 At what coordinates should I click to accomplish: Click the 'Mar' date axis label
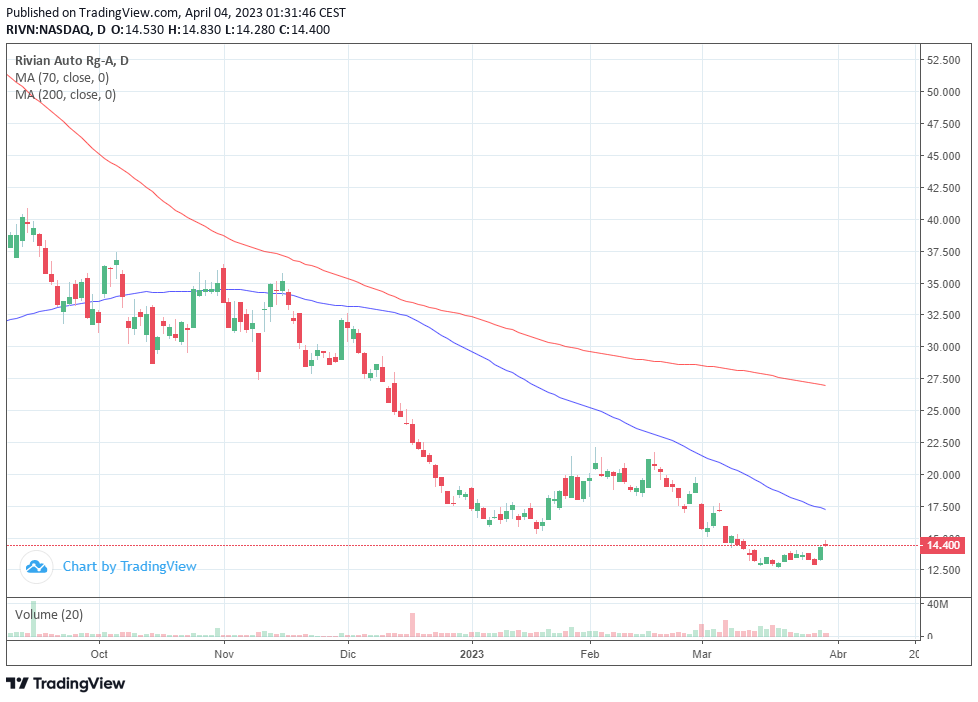click(702, 654)
